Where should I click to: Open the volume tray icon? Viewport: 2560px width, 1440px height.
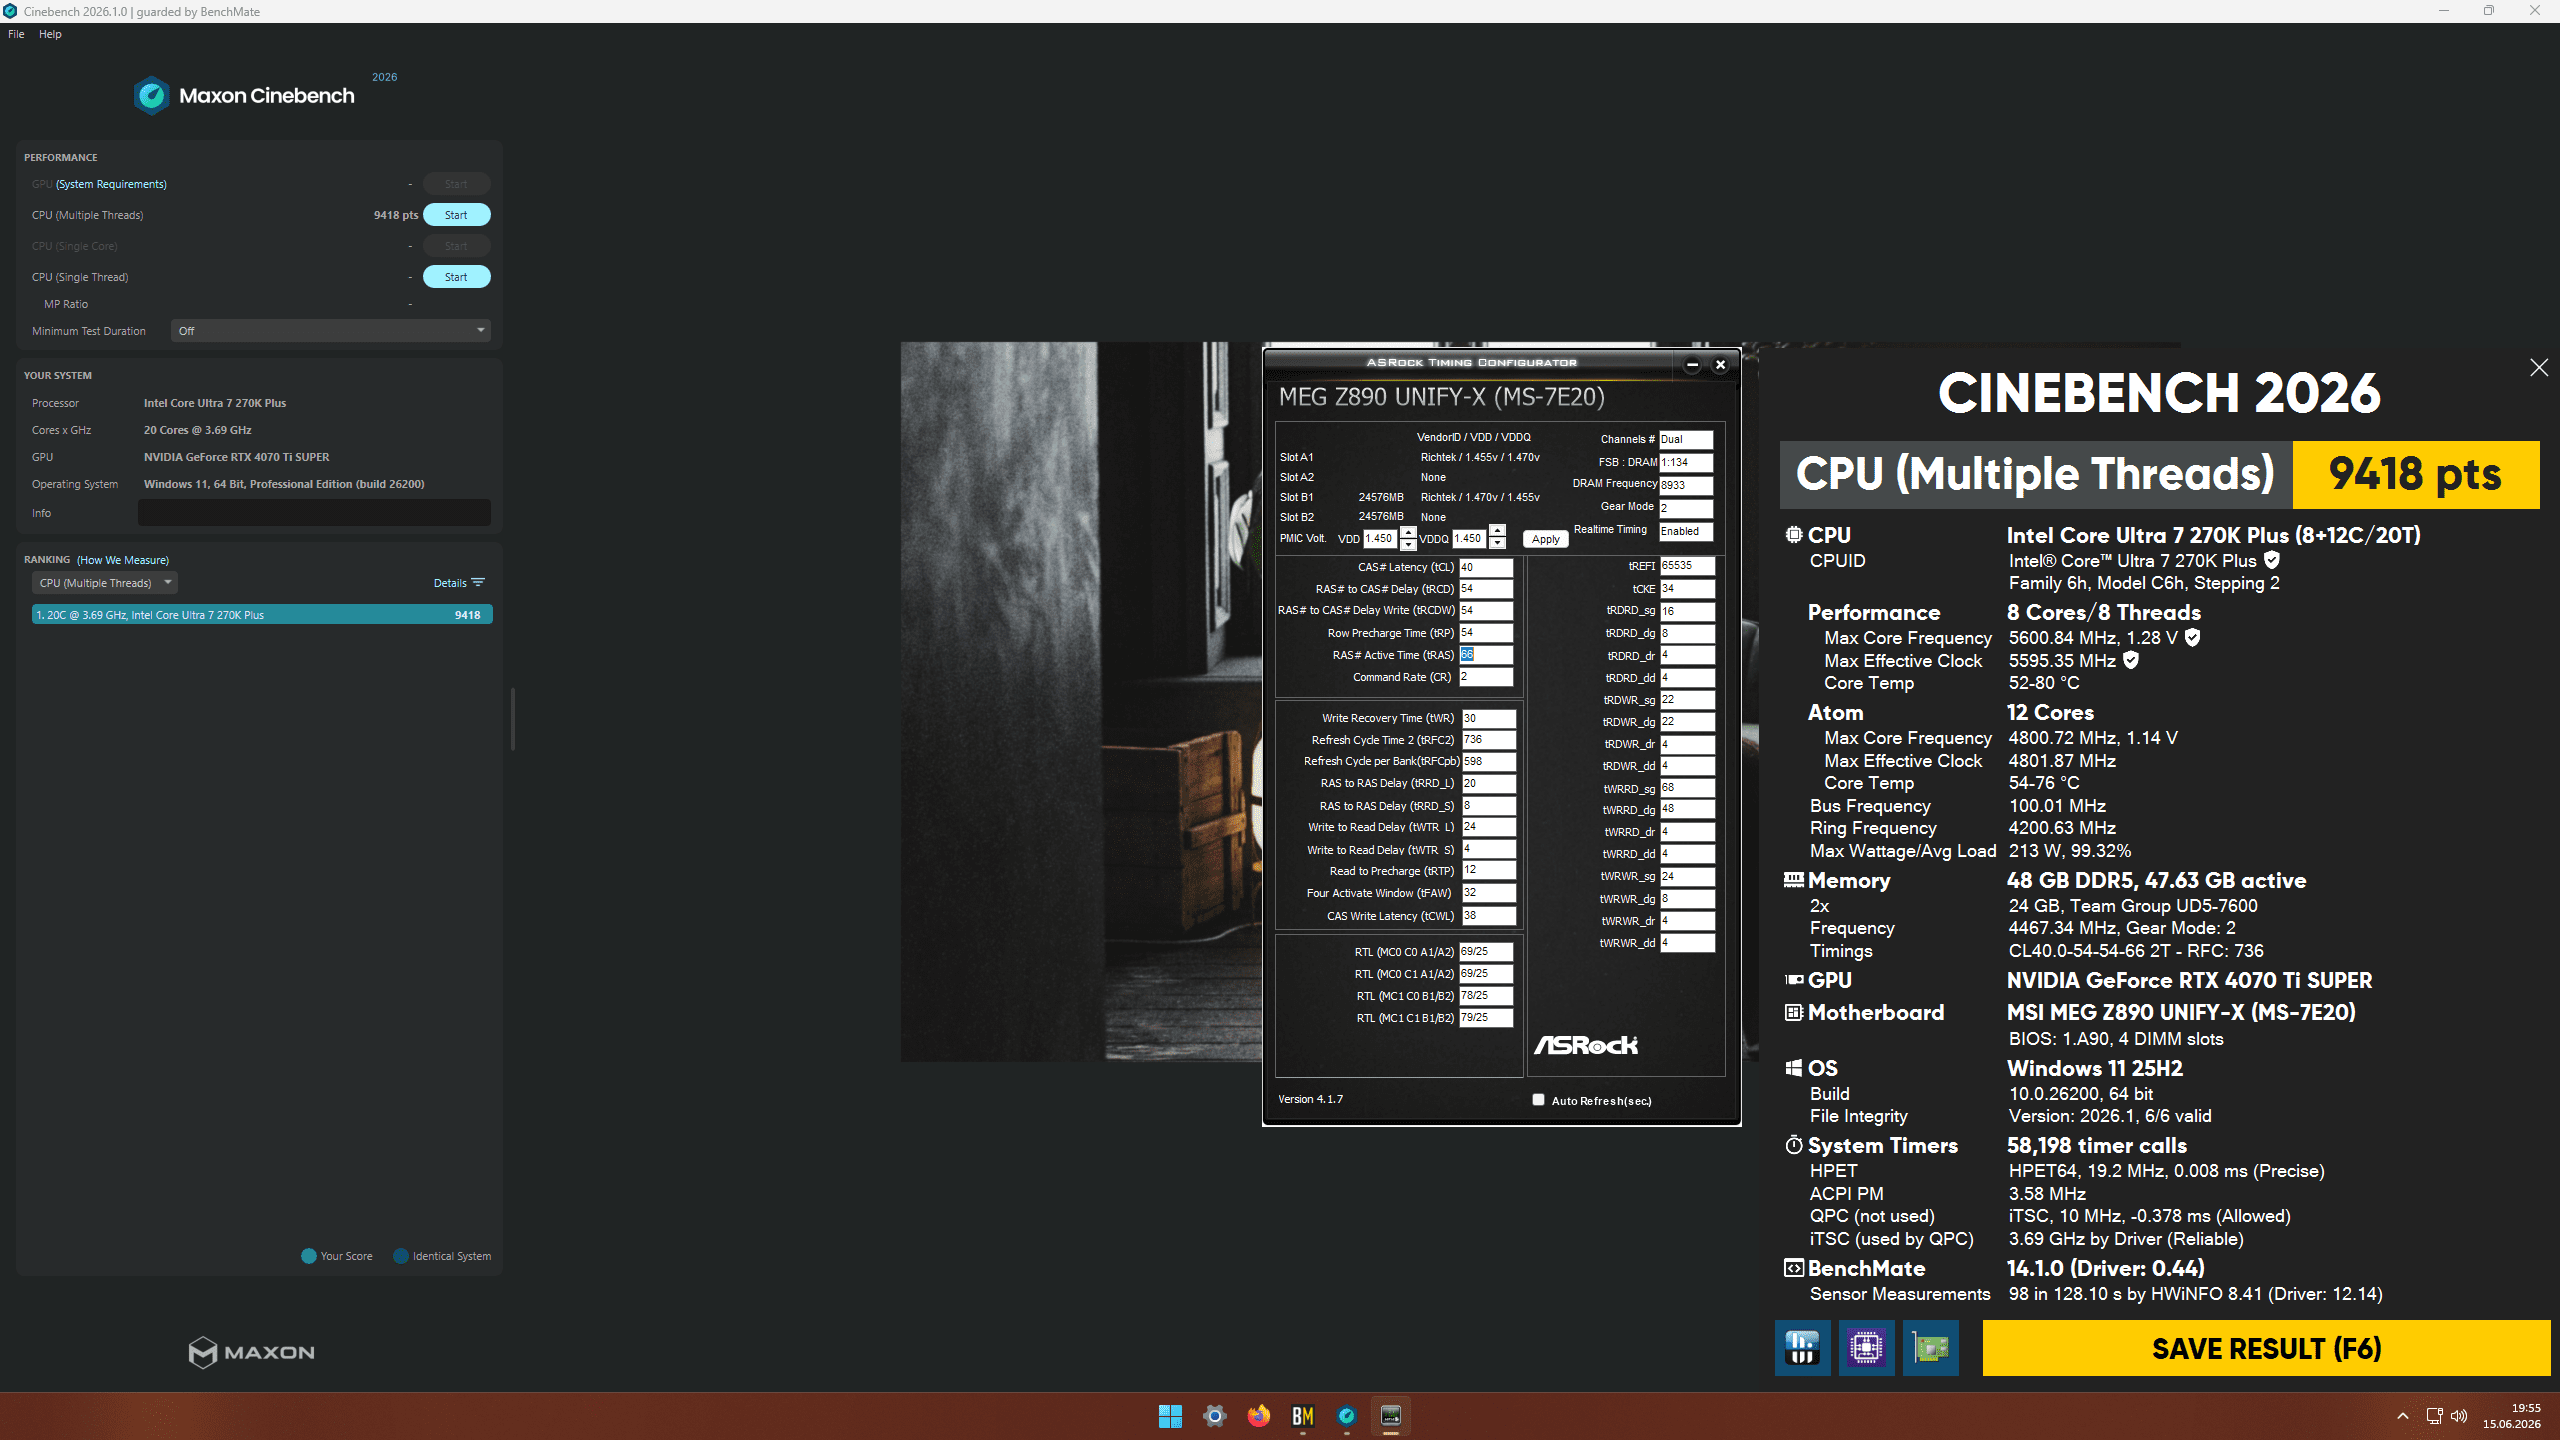pos(2459,1416)
